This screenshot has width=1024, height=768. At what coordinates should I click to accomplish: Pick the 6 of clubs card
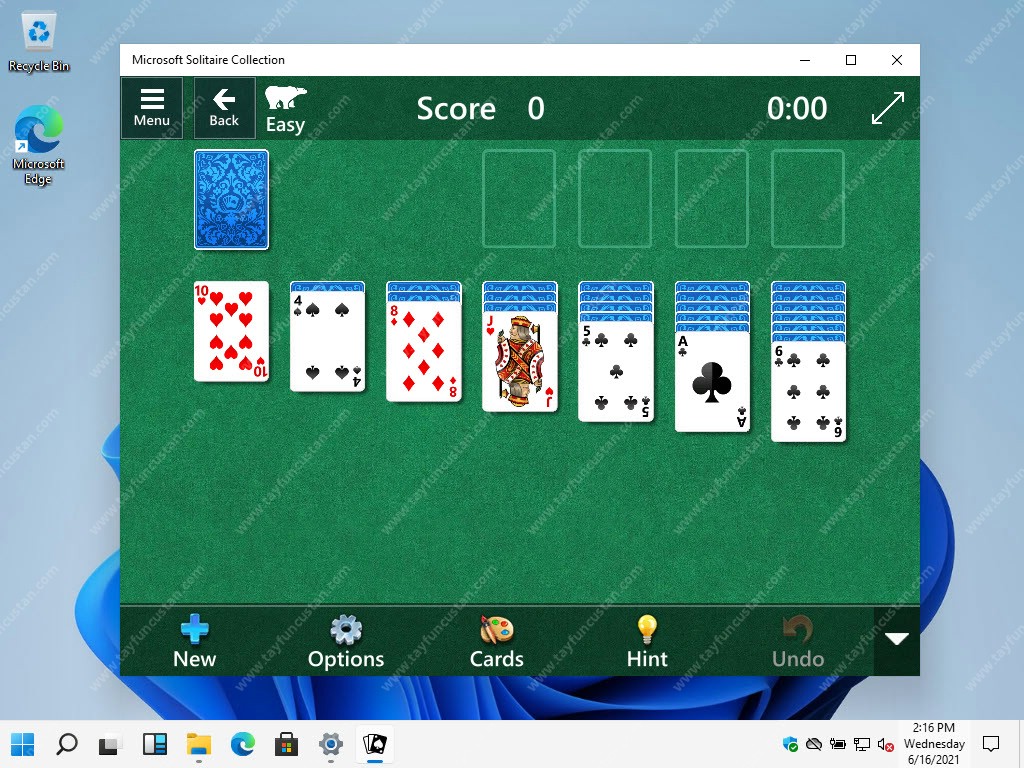[x=808, y=392]
